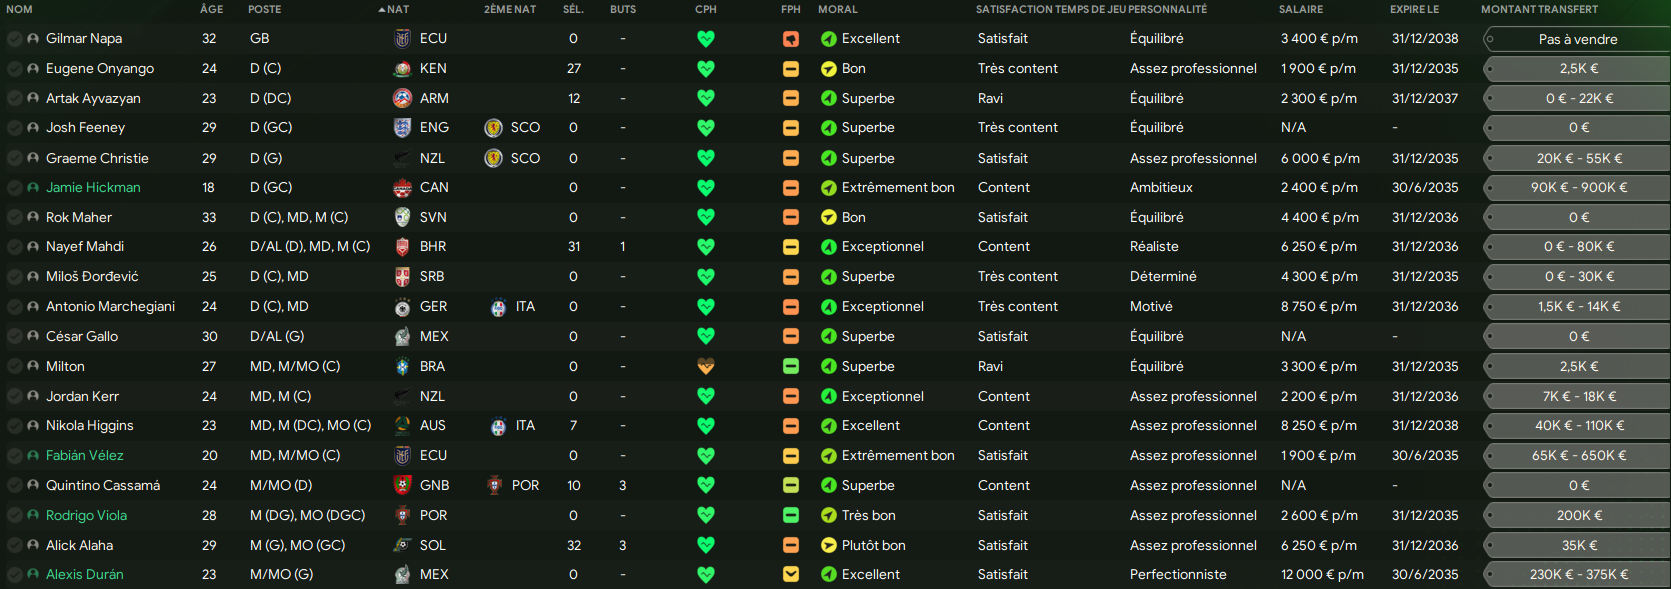This screenshot has height=589, width=1671.
Task: Tick the selection checkbox for Gilmar Napa
Action: pos(14,39)
